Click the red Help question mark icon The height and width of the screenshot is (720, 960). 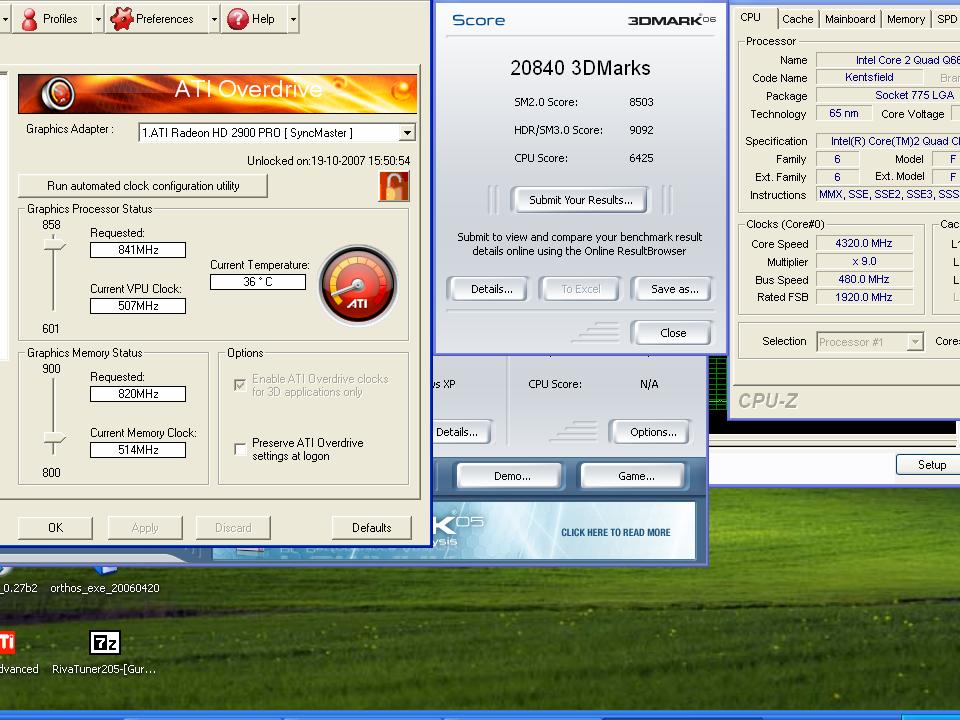click(x=238, y=19)
